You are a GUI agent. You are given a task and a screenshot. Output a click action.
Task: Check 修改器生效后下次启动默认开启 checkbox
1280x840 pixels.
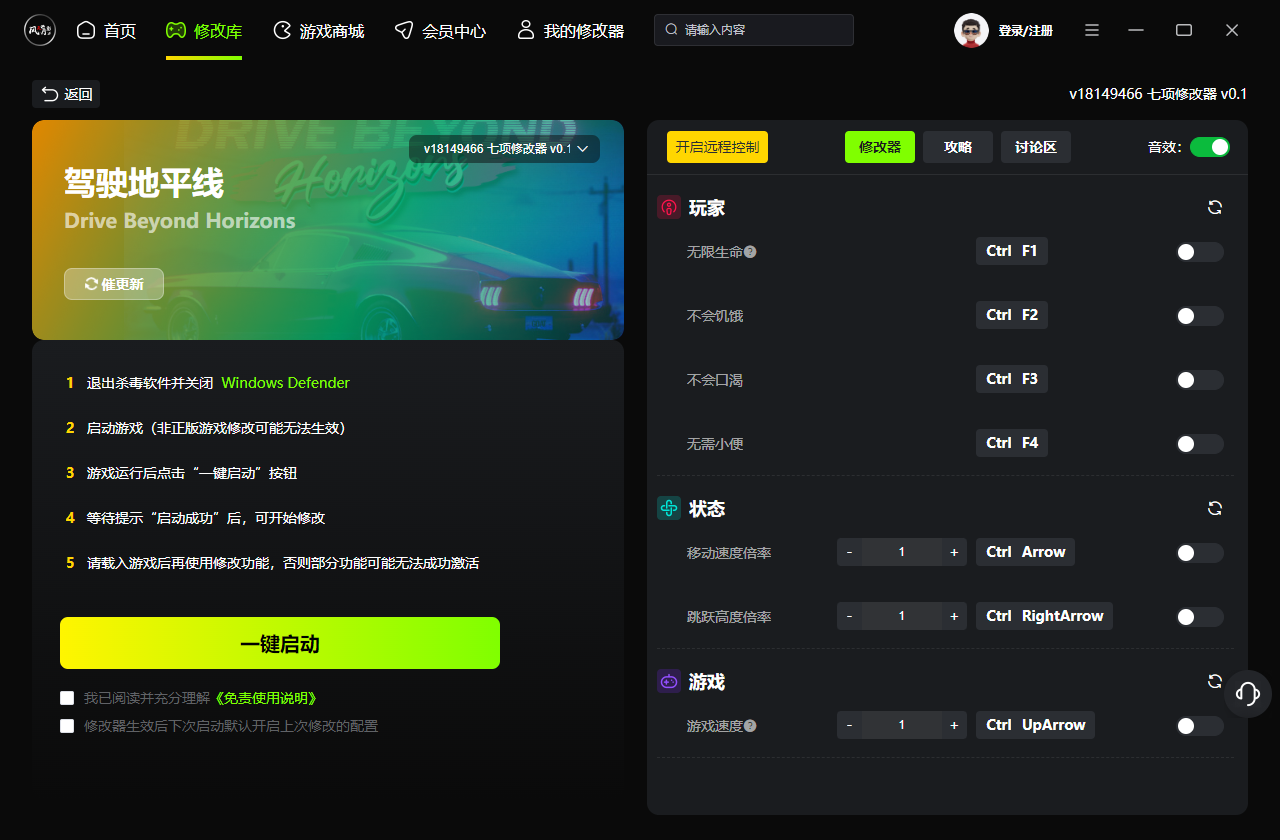coord(67,726)
